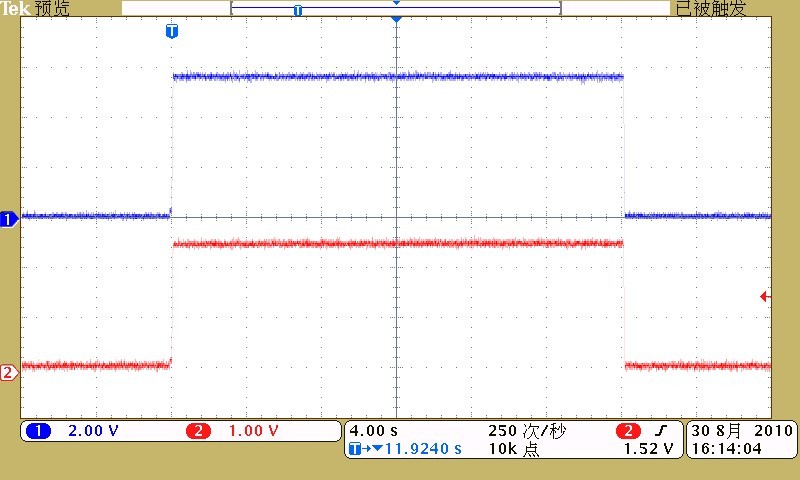Select the red trigger level arrow
The height and width of the screenshot is (480, 800).
tap(765, 296)
